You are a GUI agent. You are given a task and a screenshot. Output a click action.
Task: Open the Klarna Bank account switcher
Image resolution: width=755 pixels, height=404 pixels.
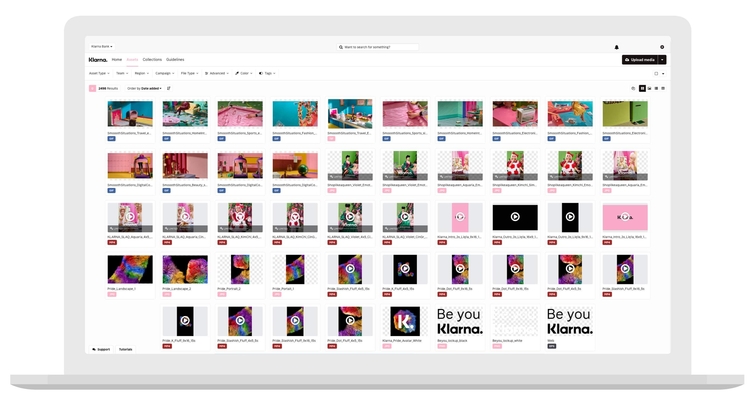coord(102,47)
